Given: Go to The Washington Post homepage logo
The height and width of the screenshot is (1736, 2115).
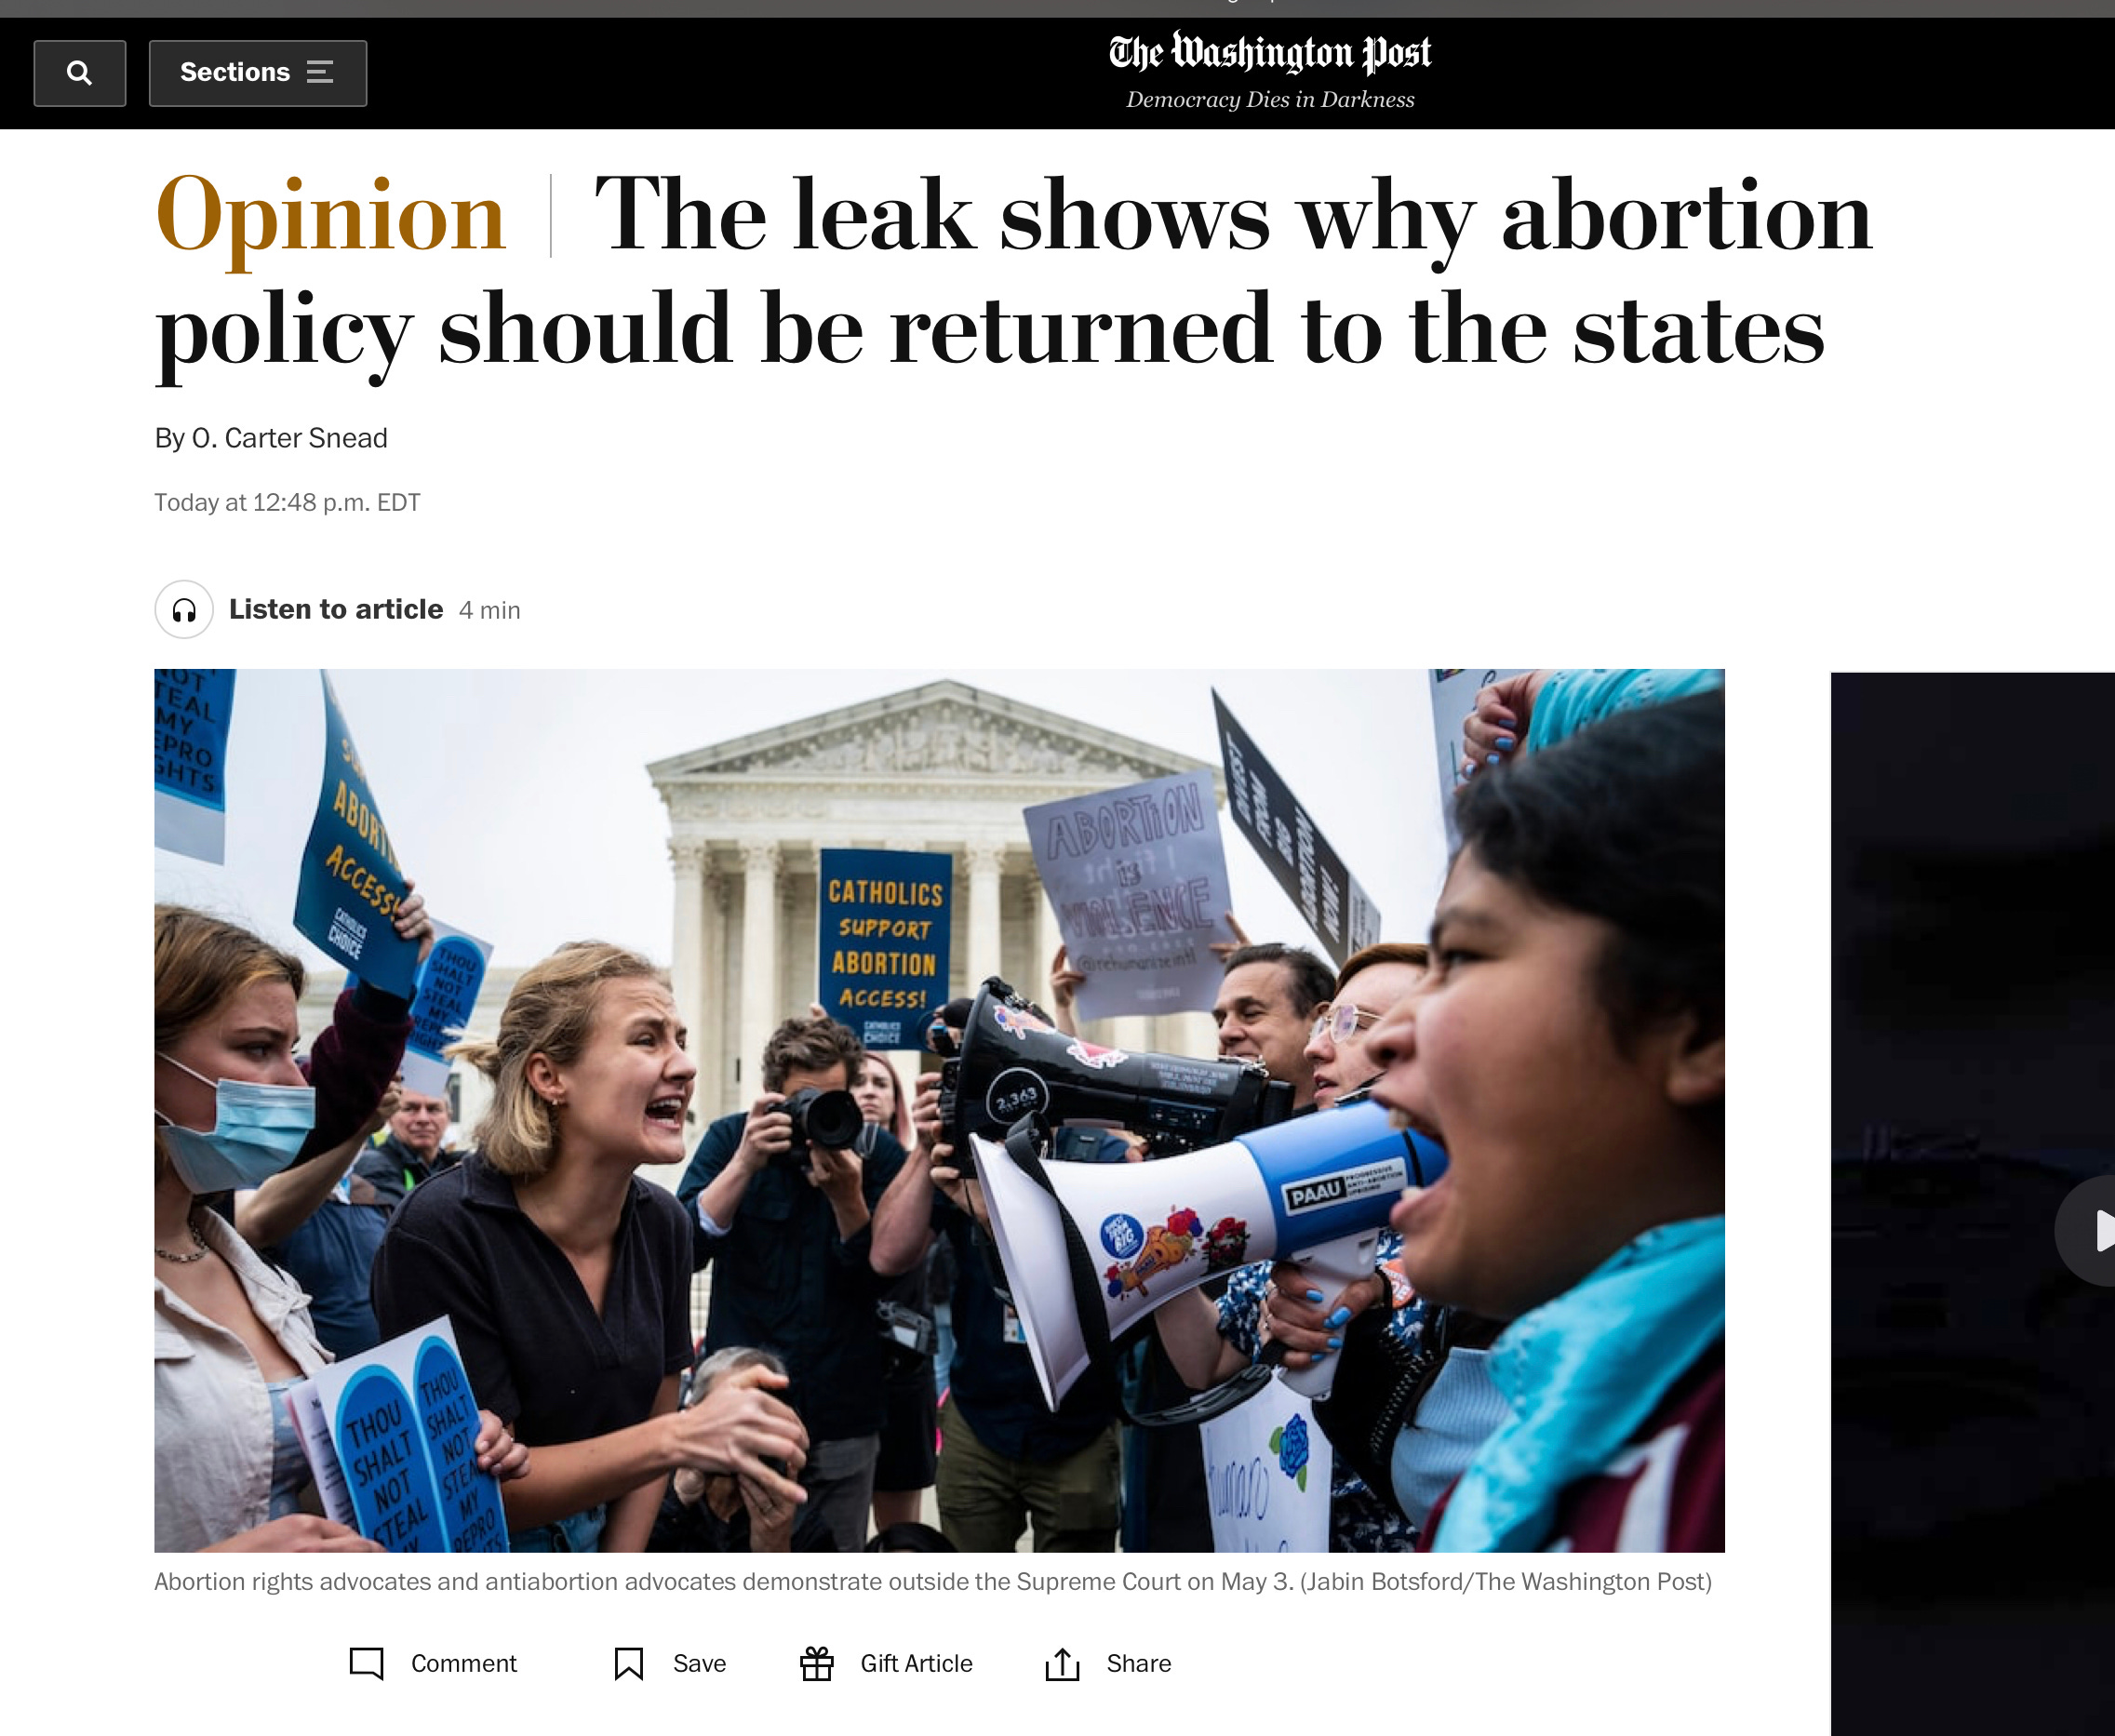Looking at the screenshot, I should coord(1269,53).
